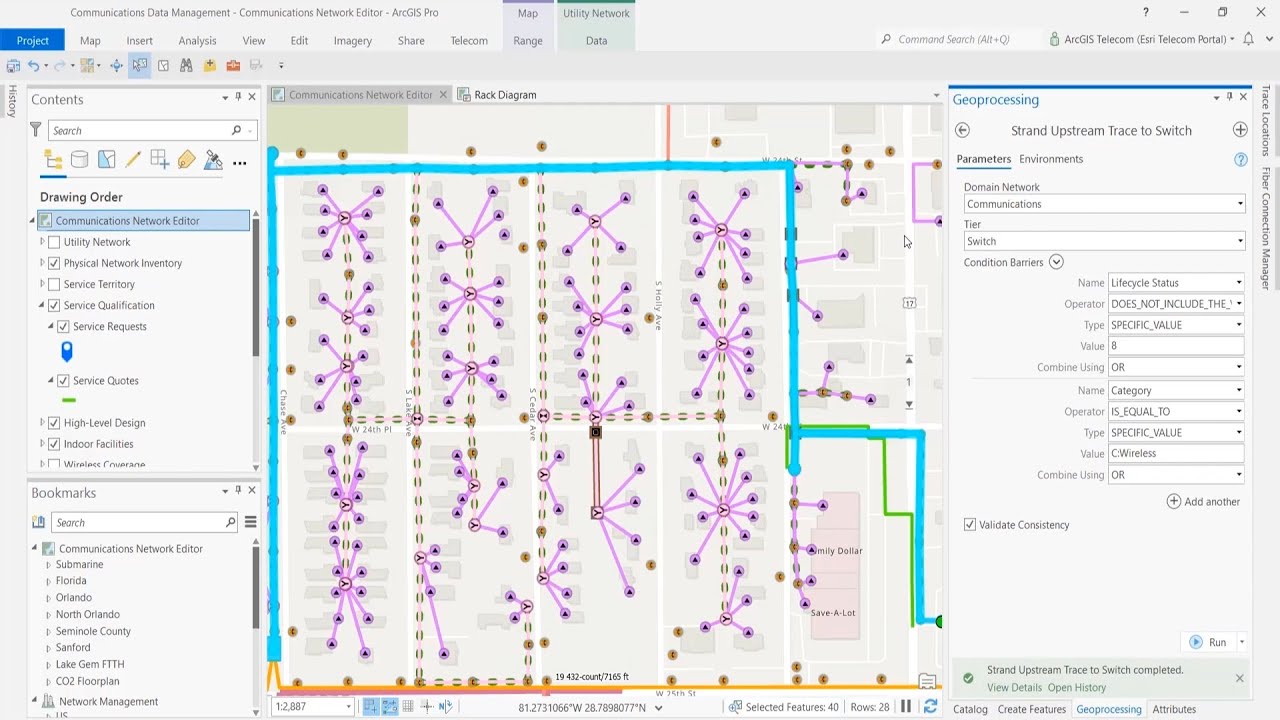Screen dimensions: 1280x720
Task: Toggle snapping icon in map status bar
Action: pyautogui.click(x=371, y=707)
